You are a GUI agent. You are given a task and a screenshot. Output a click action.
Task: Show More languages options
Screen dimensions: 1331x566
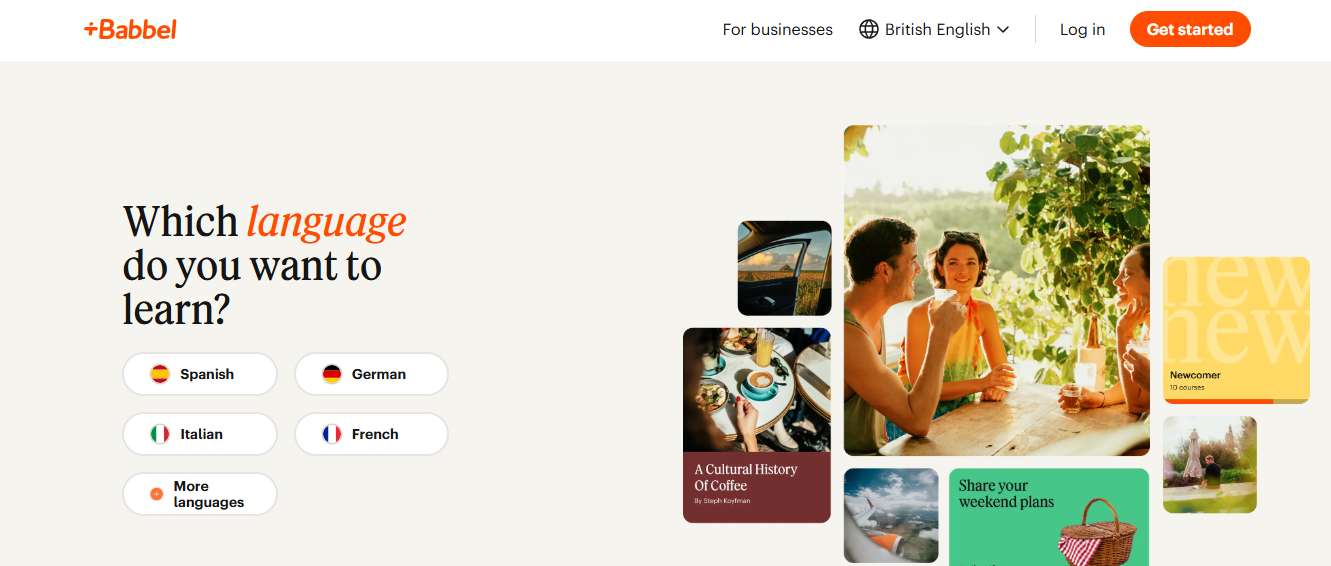(200, 494)
